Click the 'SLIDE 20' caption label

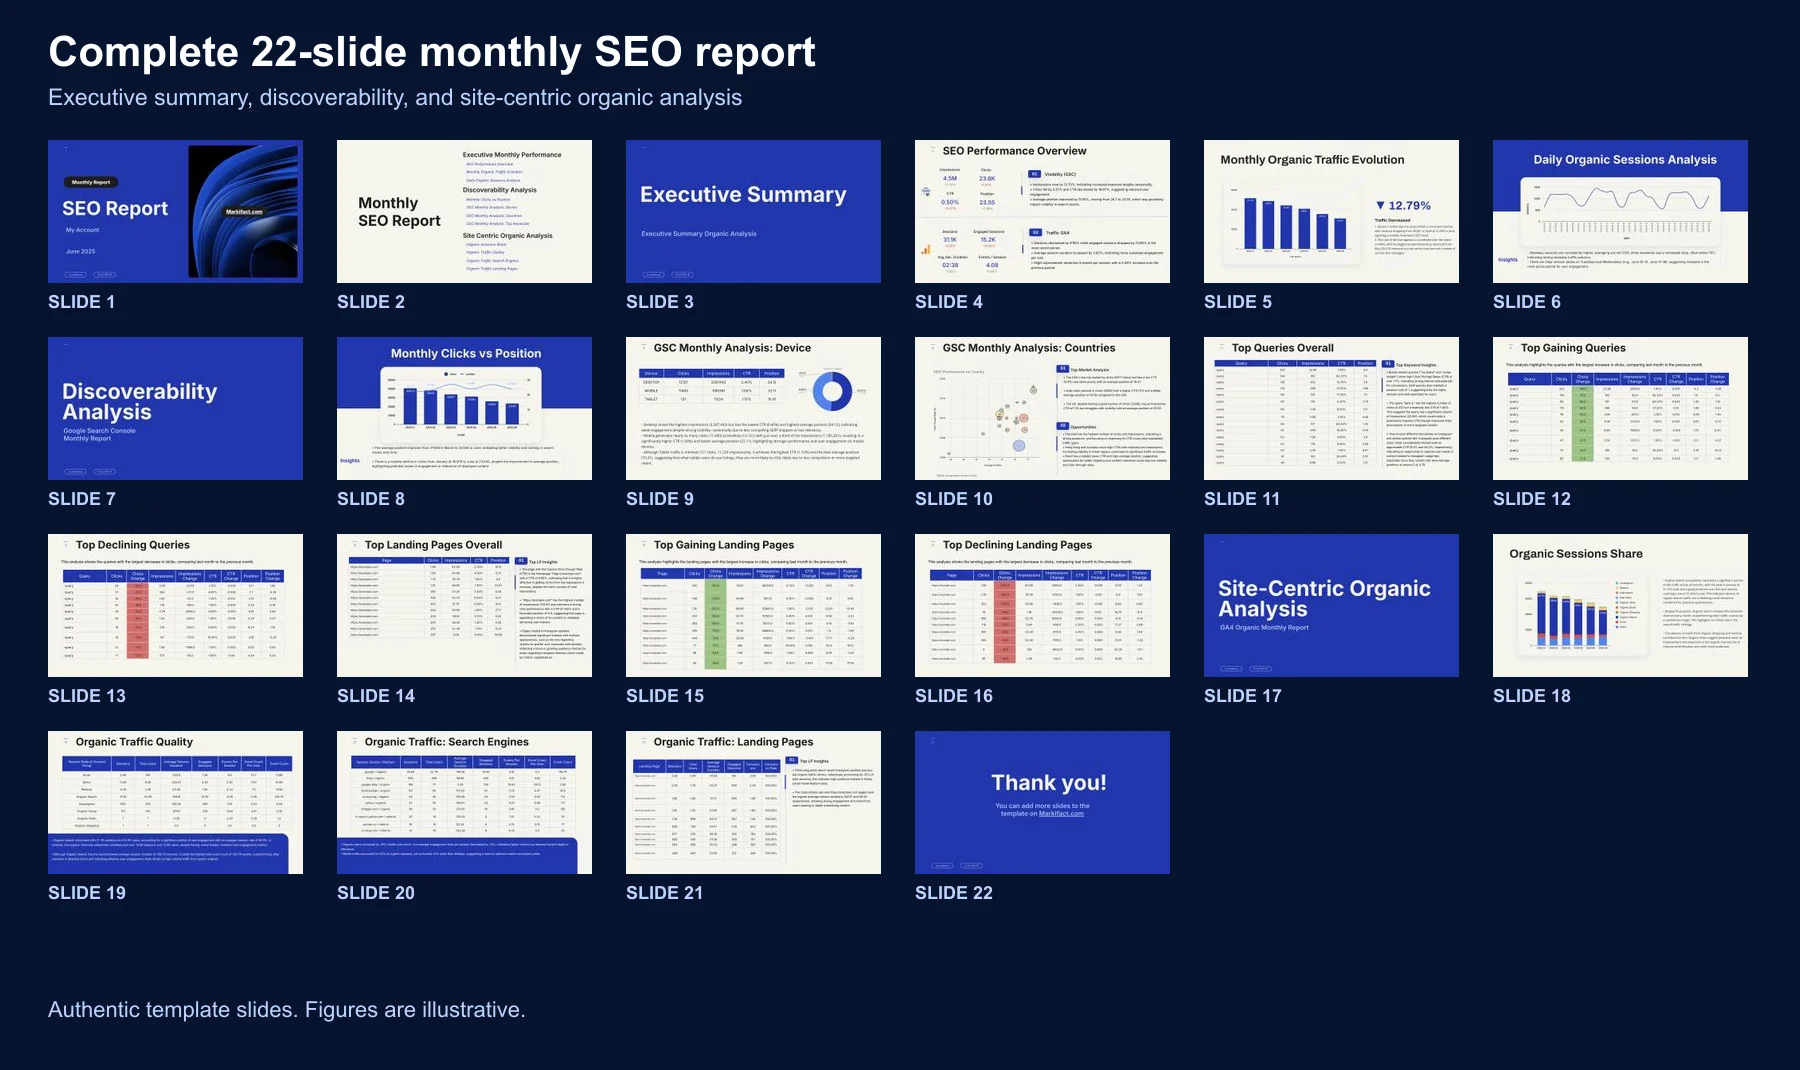(376, 893)
